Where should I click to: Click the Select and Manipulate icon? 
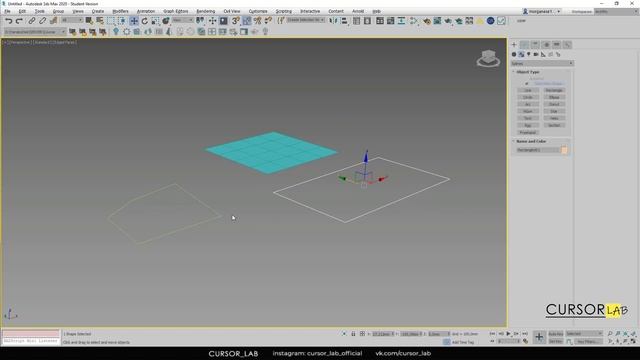coord(213,20)
